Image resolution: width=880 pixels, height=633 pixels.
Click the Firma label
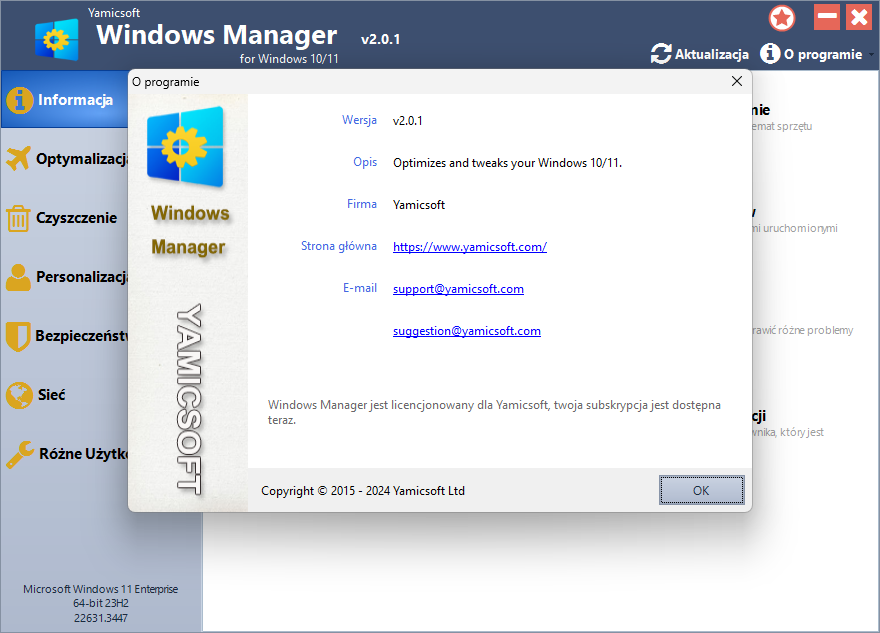coord(361,204)
